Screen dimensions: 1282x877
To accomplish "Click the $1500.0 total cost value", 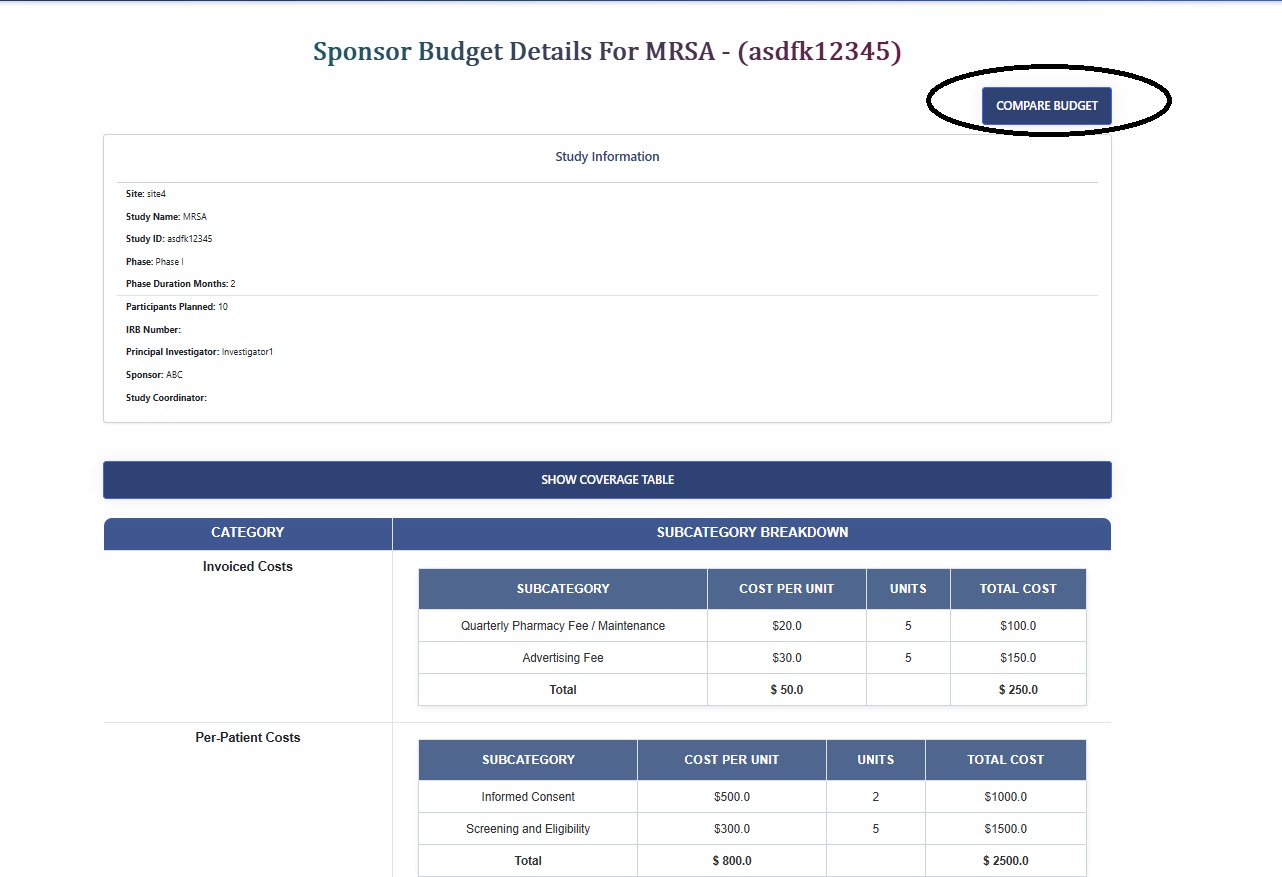I will 1005,828.
